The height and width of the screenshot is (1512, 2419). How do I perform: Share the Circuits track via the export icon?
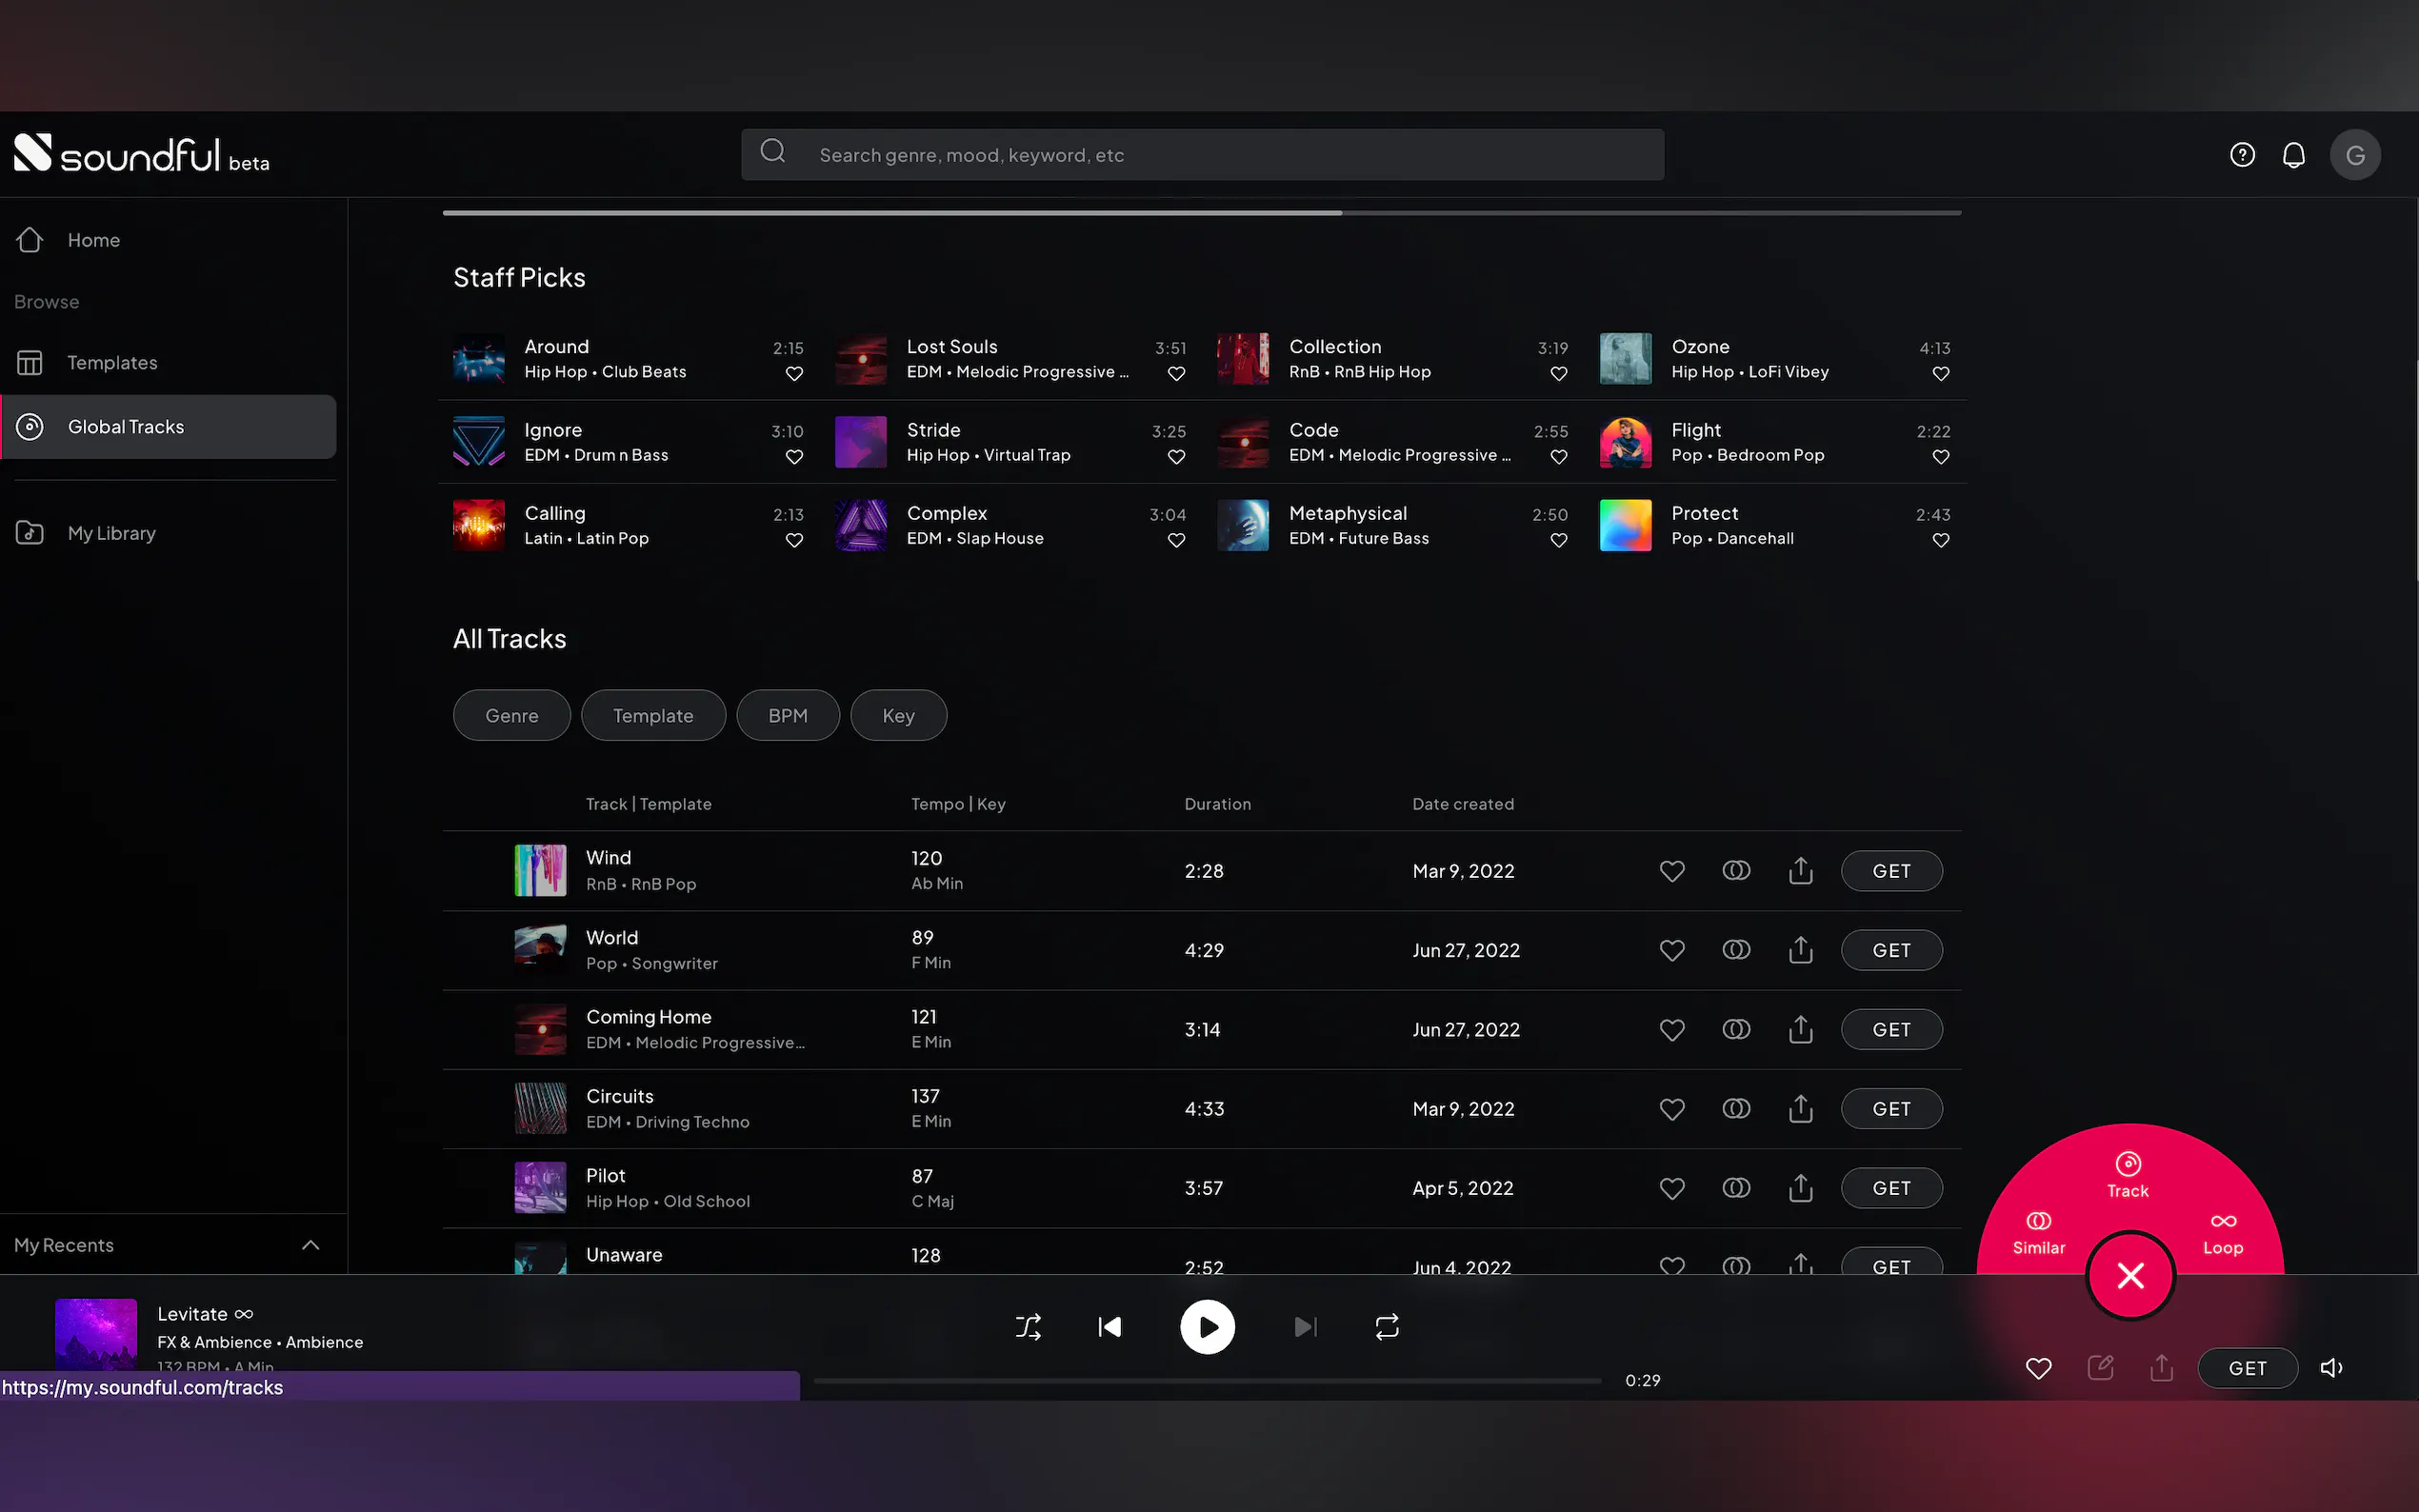(1800, 1108)
